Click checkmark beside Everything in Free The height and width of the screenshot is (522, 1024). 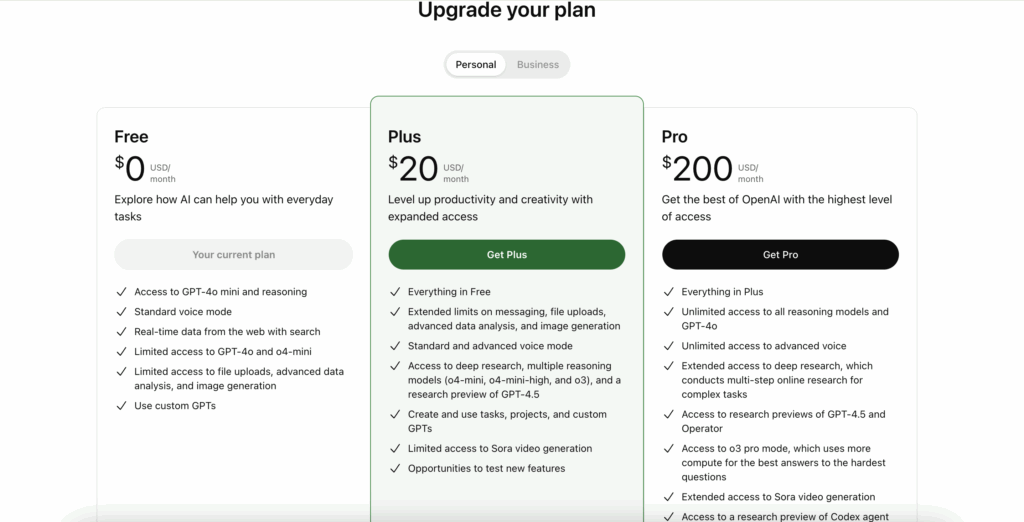tap(394, 292)
